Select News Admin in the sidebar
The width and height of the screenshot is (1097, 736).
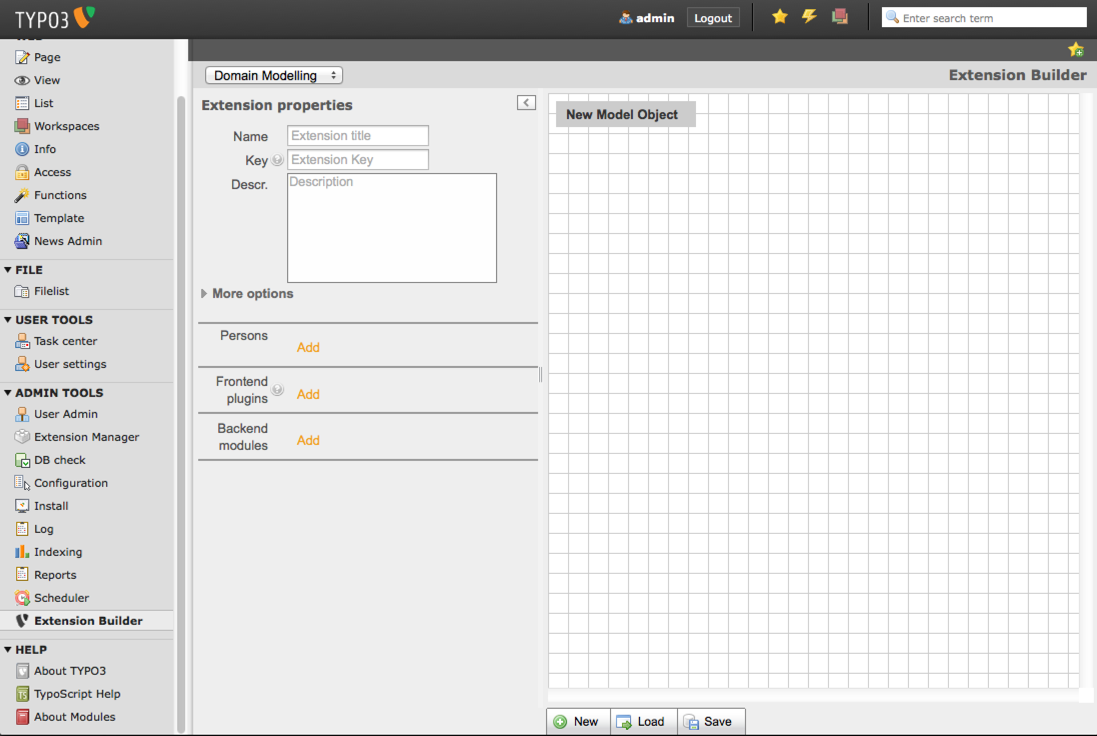(x=68, y=241)
